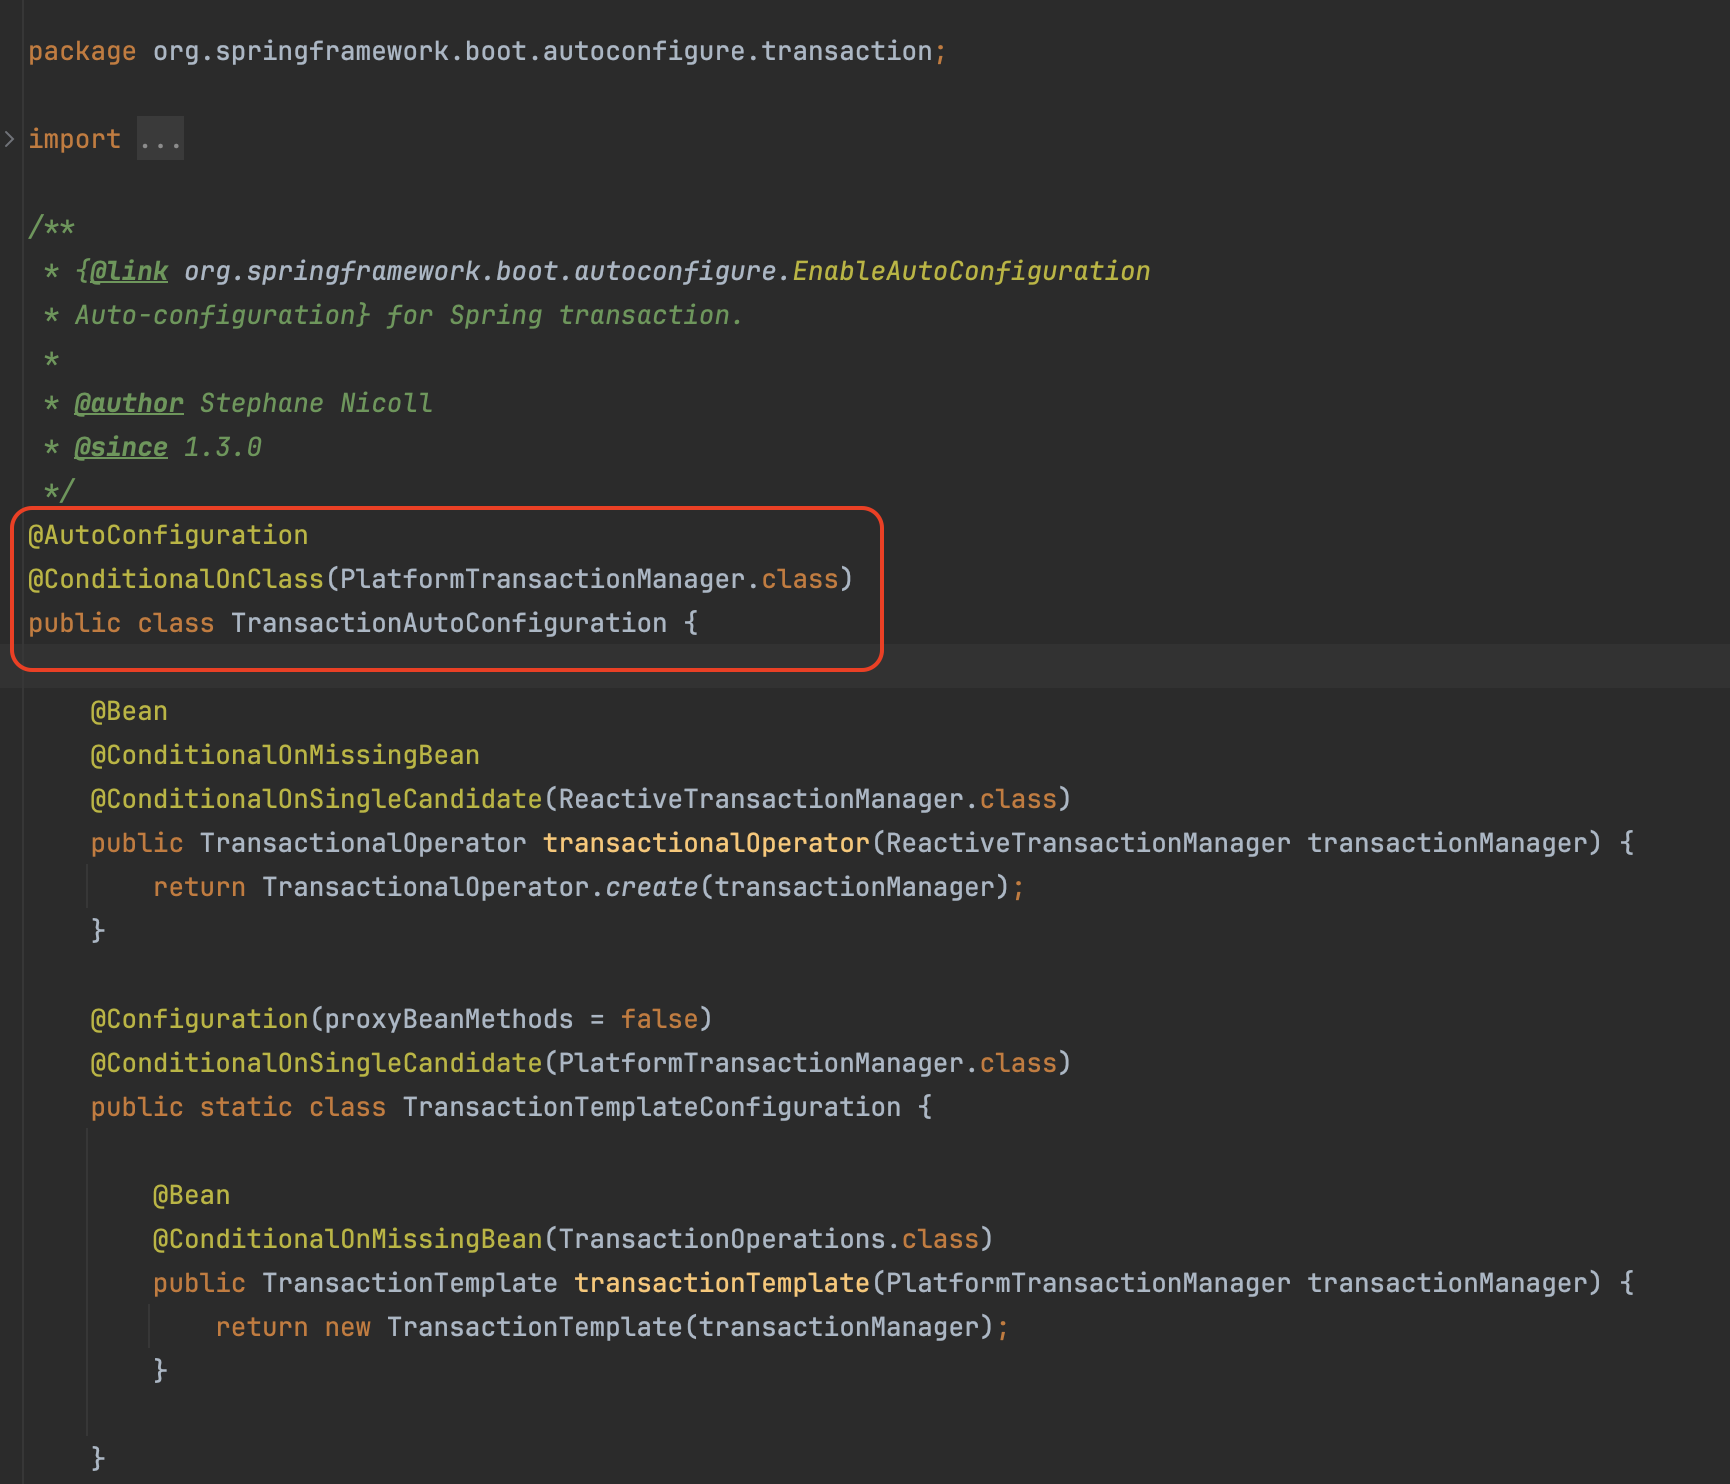Click the folded import ellipsis placeholder
This screenshot has height=1484, width=1730.
[x=160, y=139]
